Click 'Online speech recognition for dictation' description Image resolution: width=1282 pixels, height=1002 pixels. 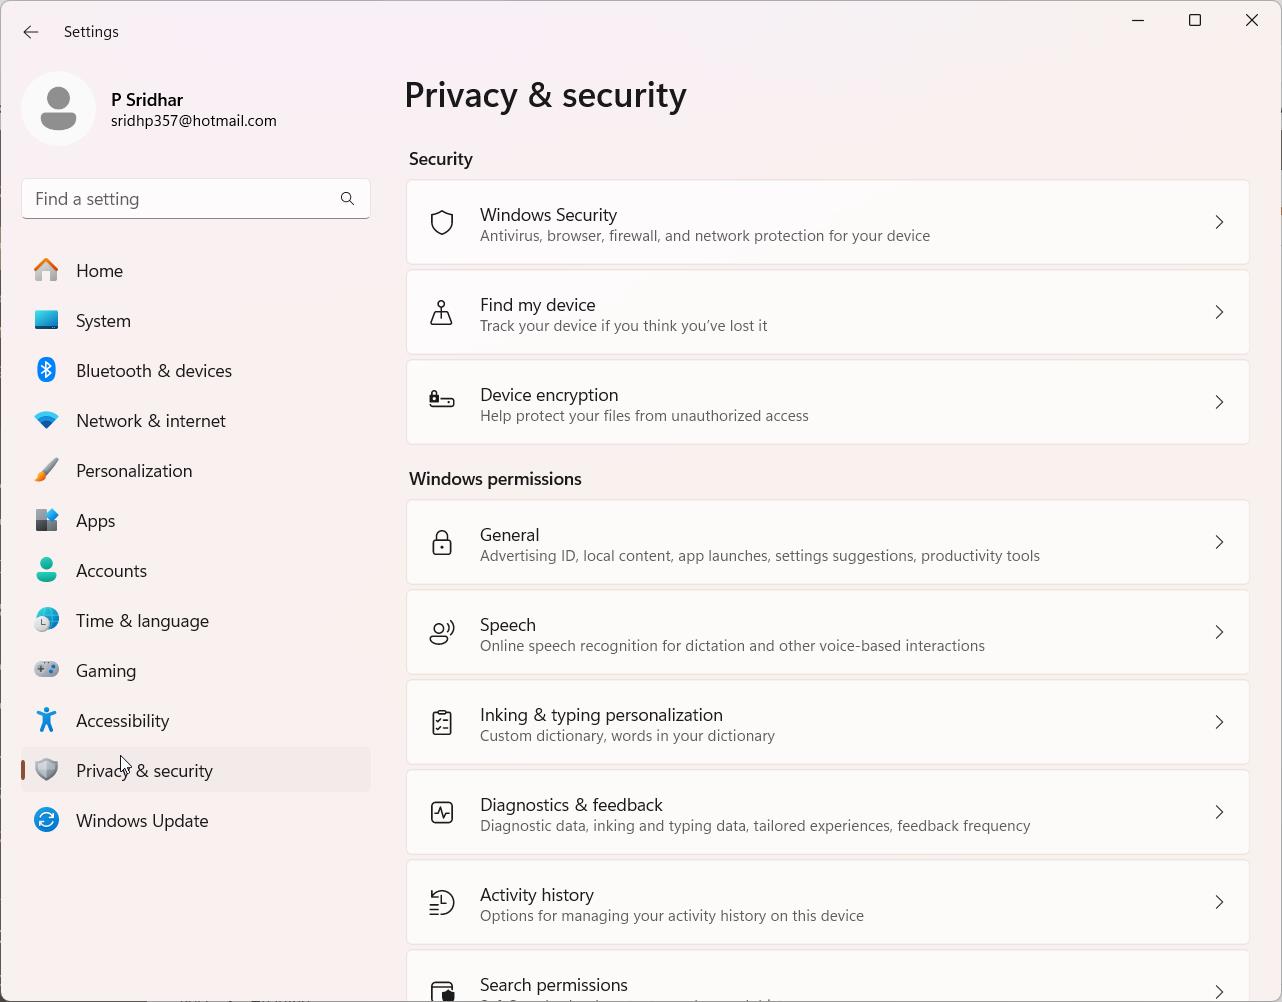[732, 646]
